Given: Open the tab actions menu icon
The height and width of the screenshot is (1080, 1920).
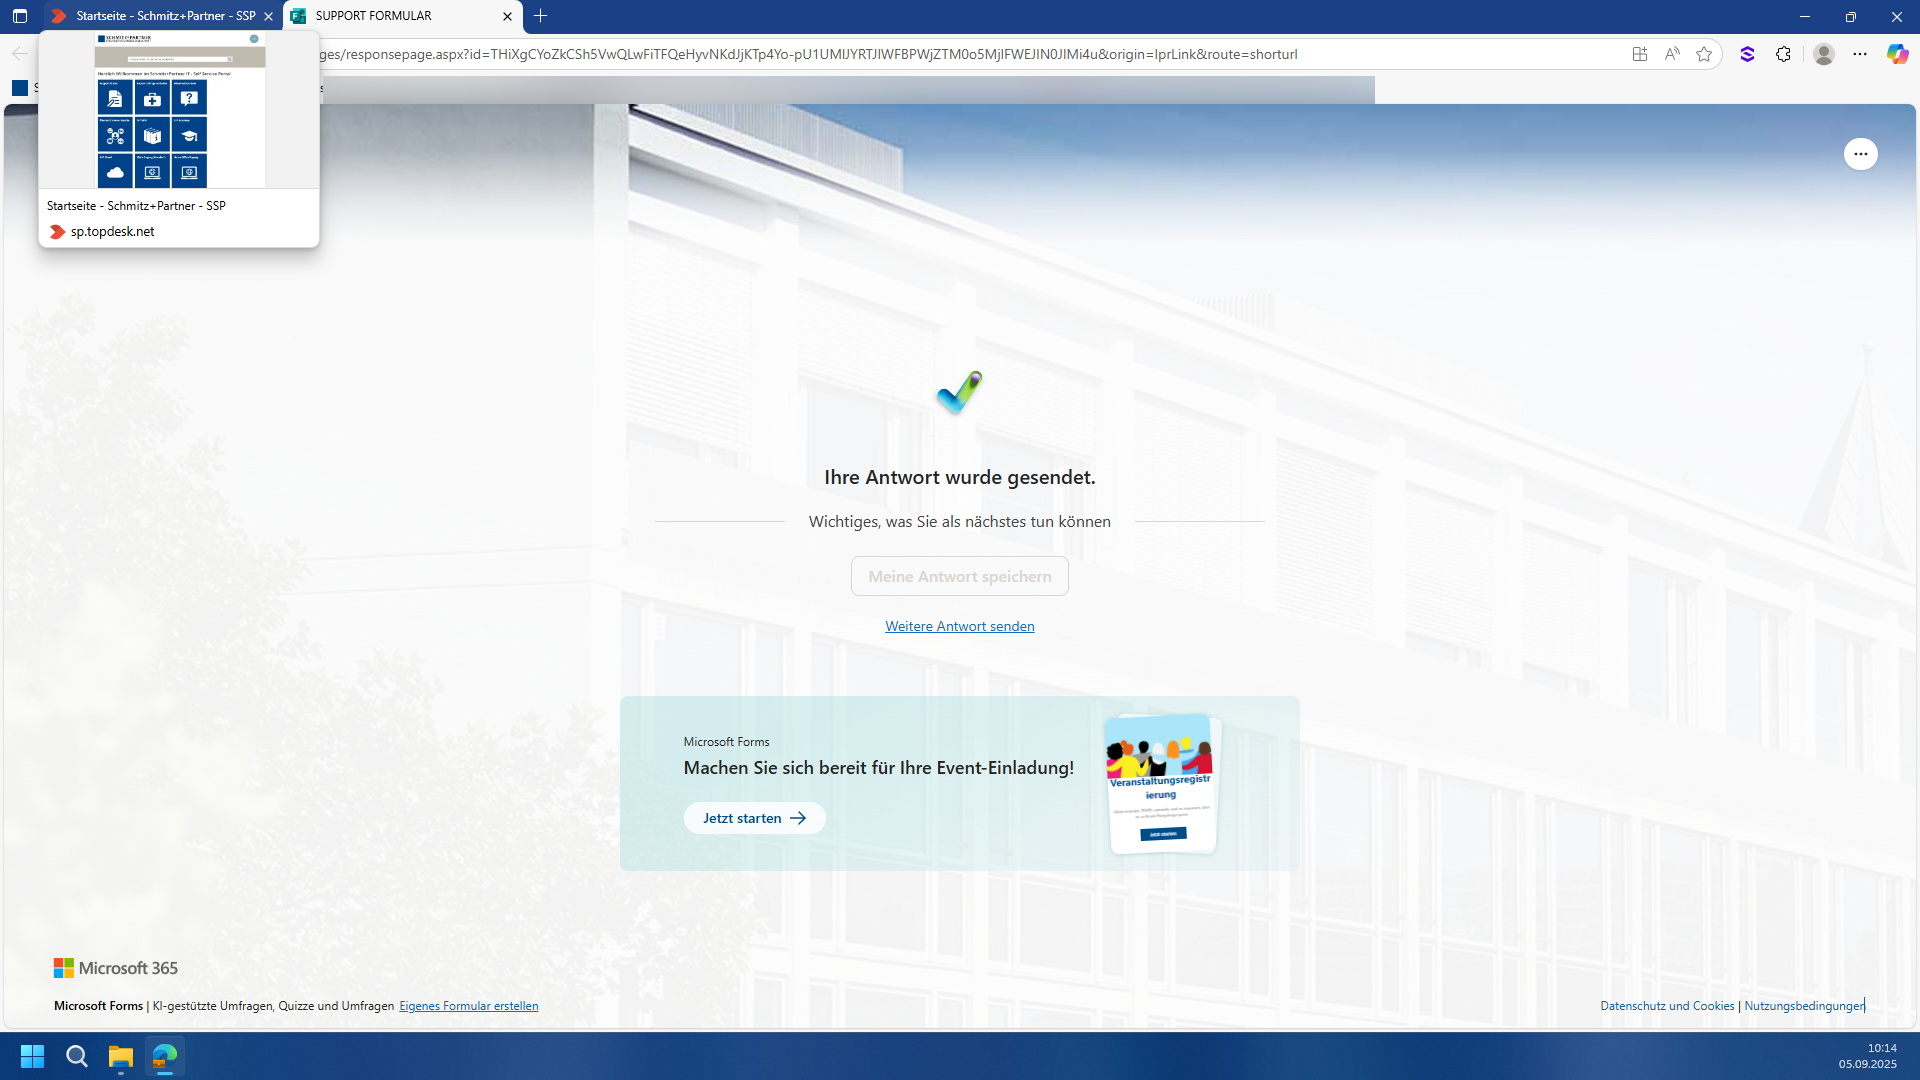Looking at the screenshot, I should (x=20, y=16).
